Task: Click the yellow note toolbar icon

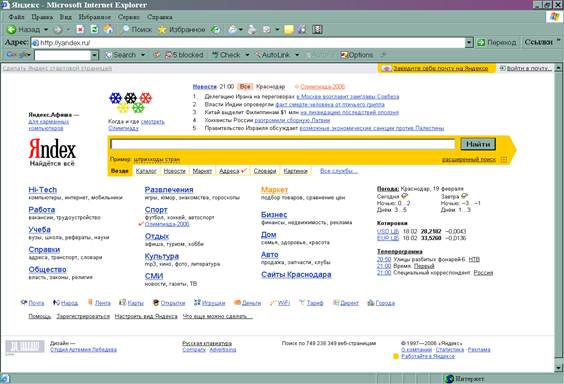Action: pyautogui.click(x=288, y=29)
